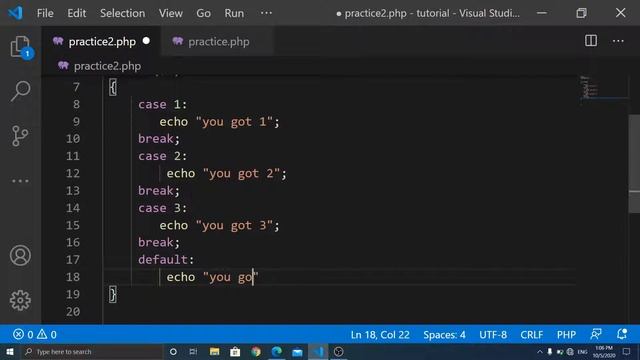Image resolution: width=640 pixels, height=360 pixels.
Task: Select the practice2.php tab
Action: click(101, 41)
